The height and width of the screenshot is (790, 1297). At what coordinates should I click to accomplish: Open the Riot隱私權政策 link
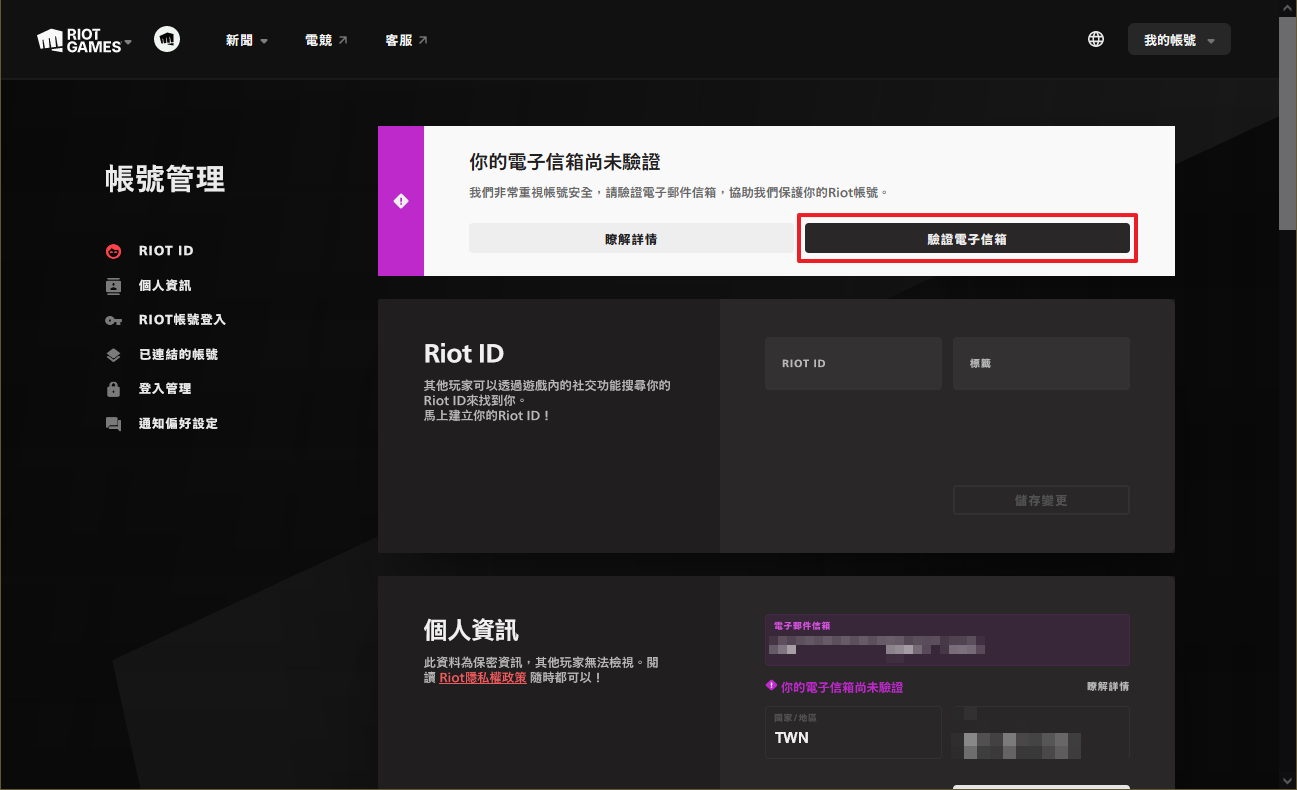click(x=483, y=678)
